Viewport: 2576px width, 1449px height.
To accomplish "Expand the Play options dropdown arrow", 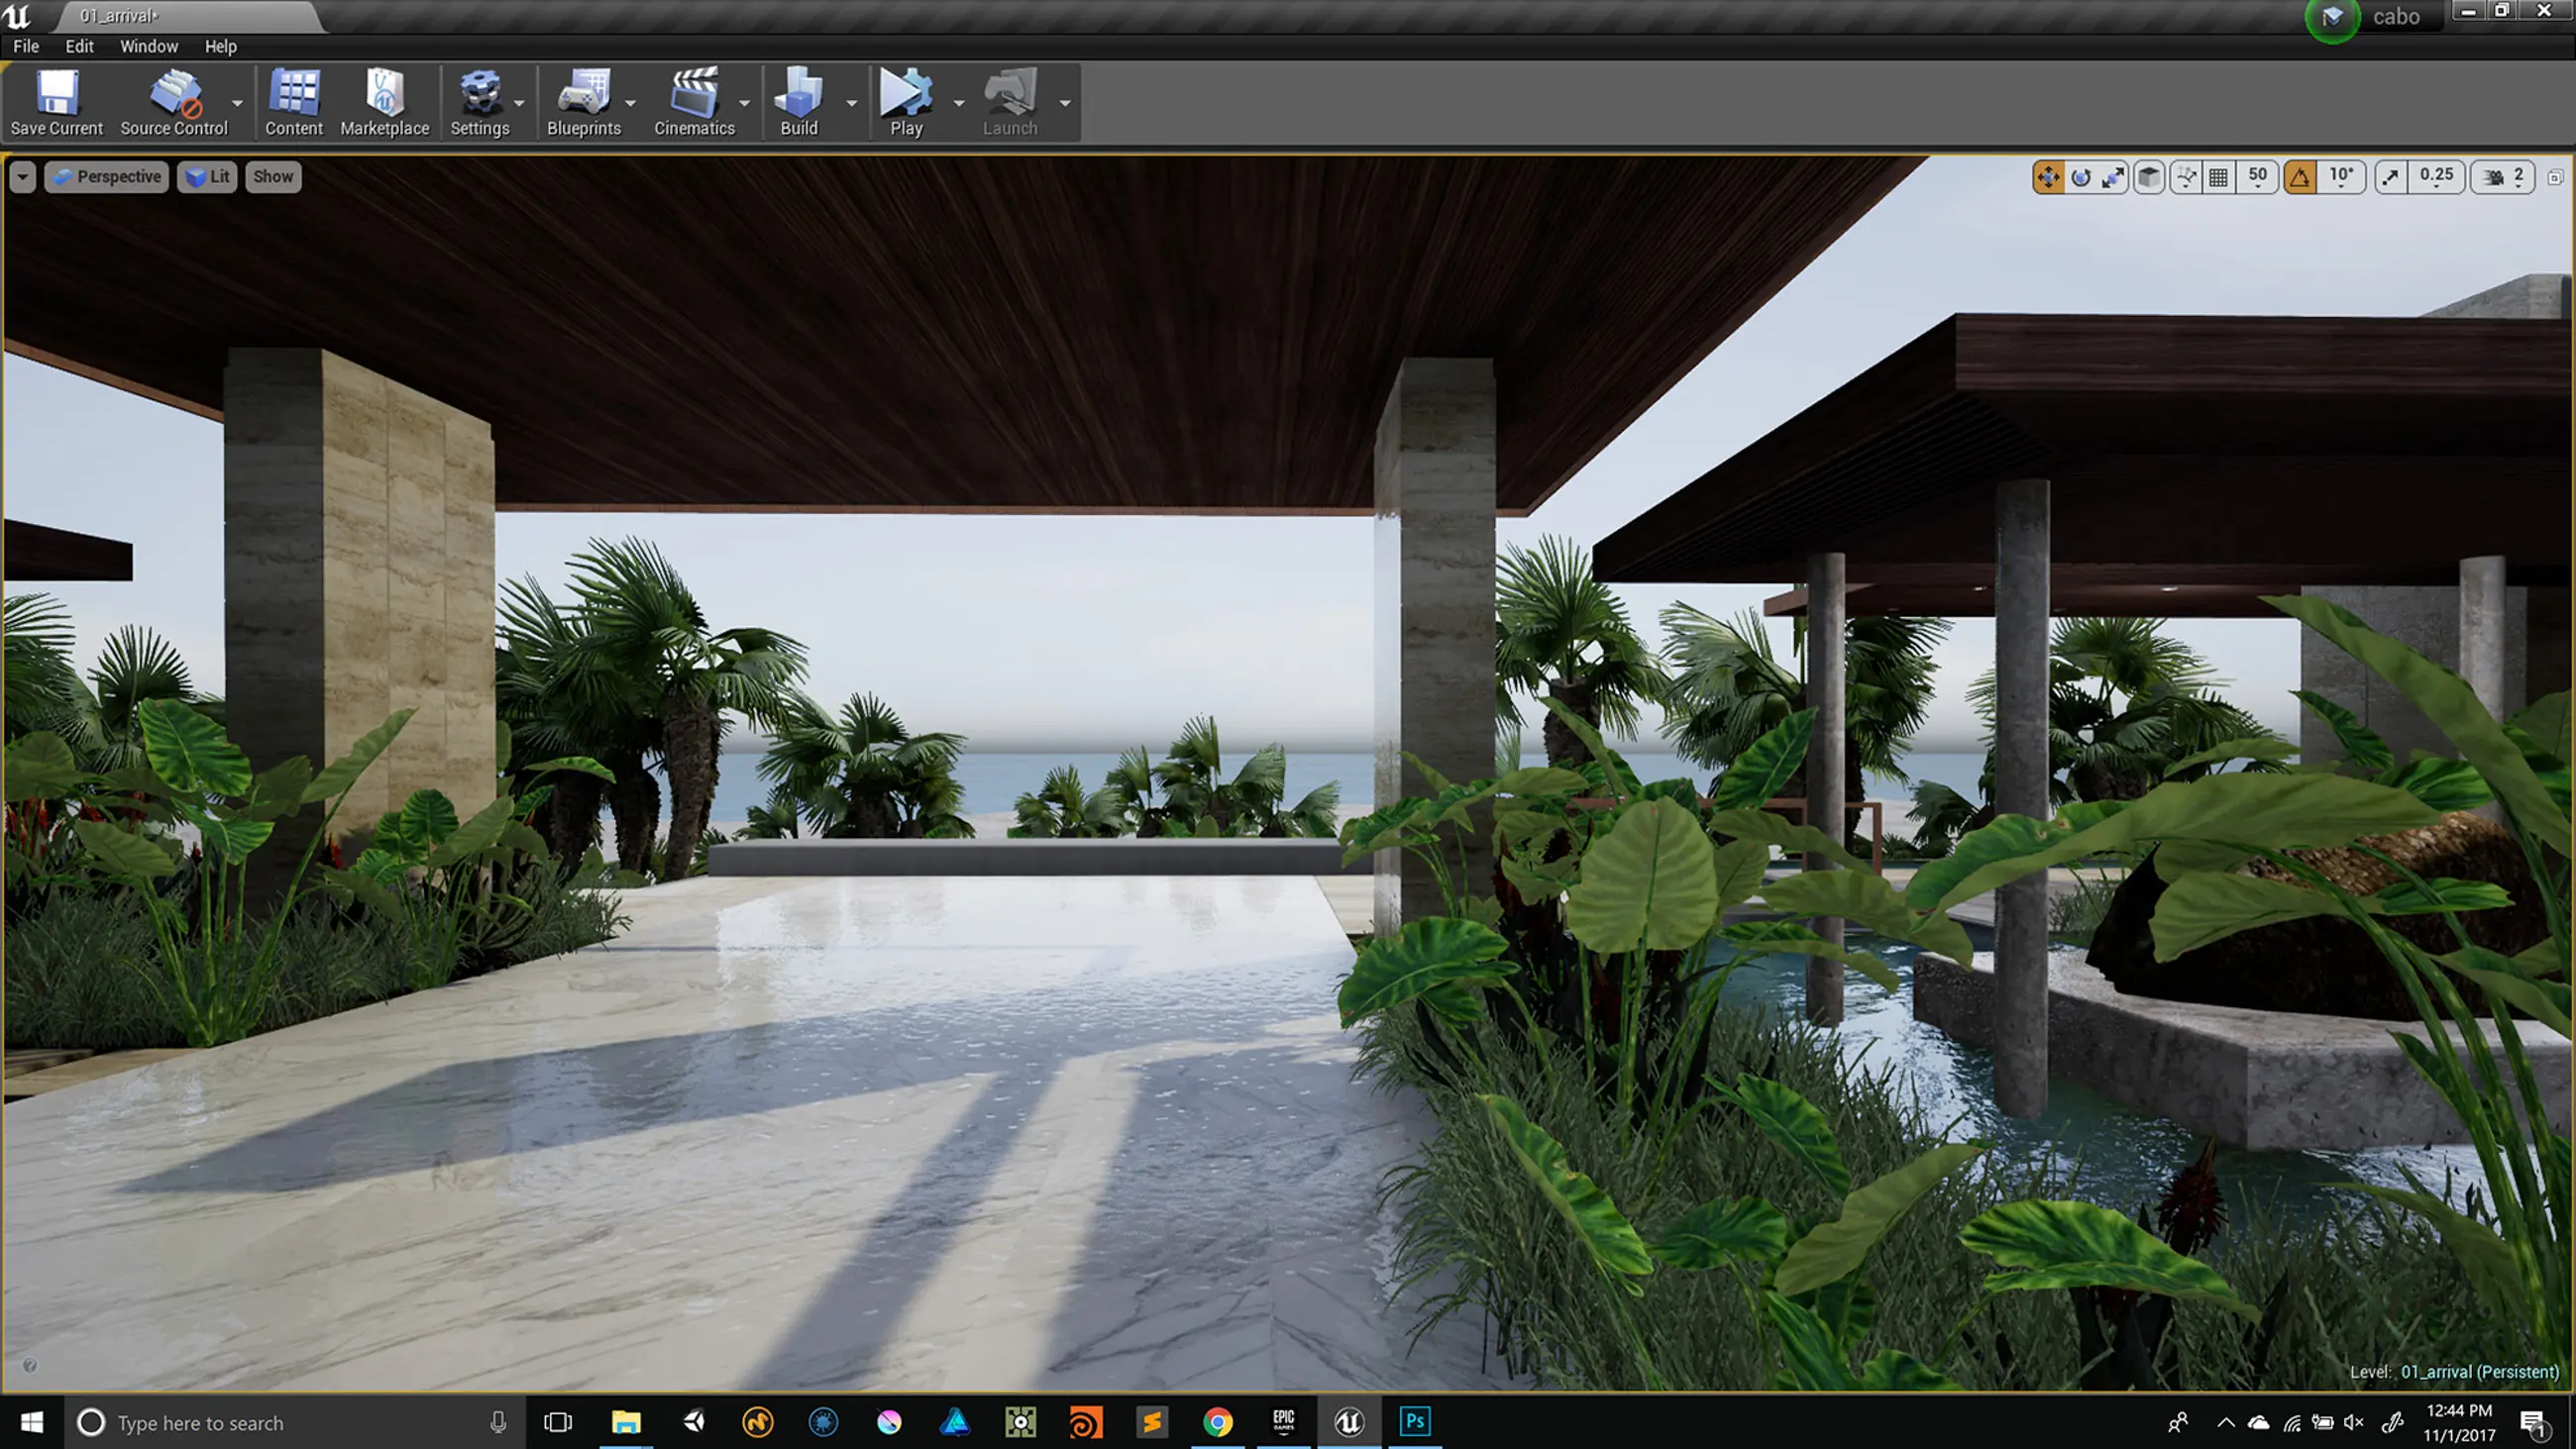I will [959, 103].
